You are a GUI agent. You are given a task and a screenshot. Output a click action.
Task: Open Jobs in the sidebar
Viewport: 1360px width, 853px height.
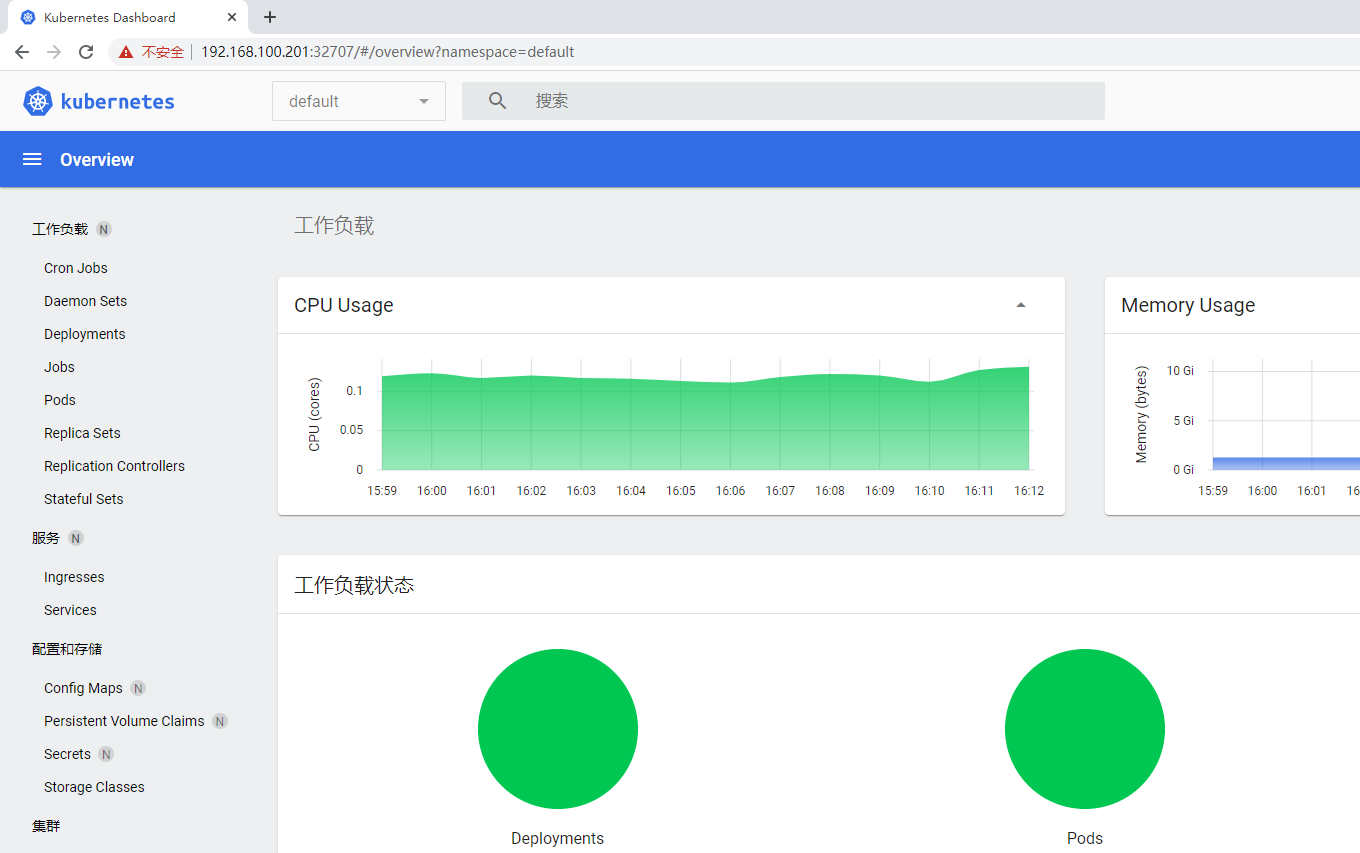(x=59, y=367)
